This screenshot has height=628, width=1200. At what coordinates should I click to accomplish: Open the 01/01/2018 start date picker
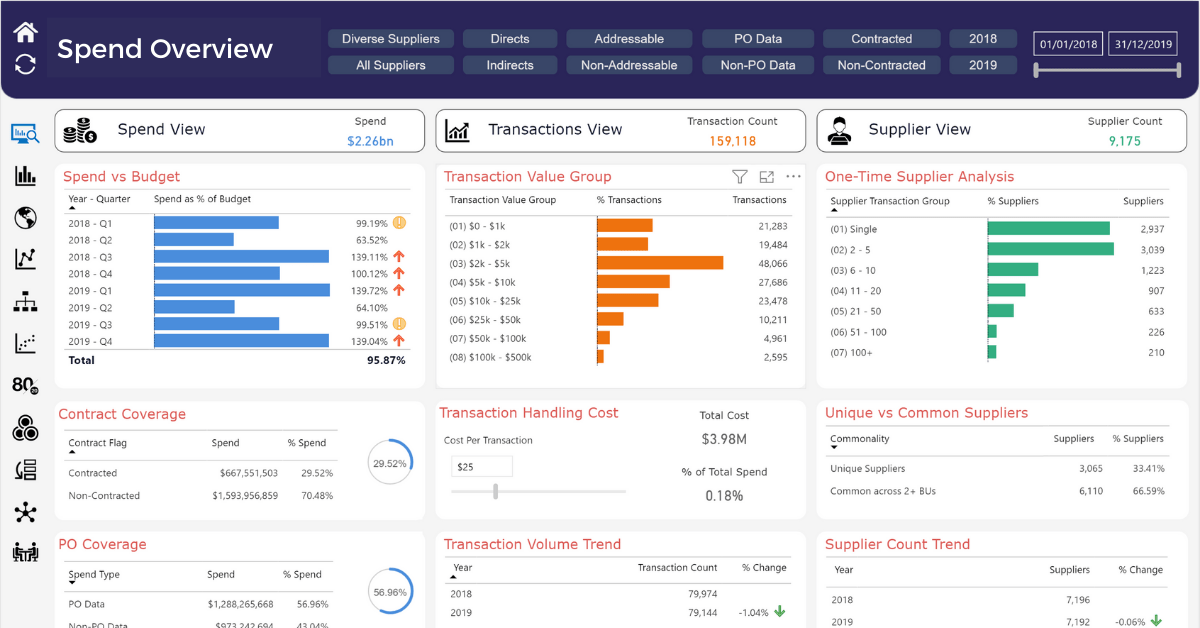1070,43
